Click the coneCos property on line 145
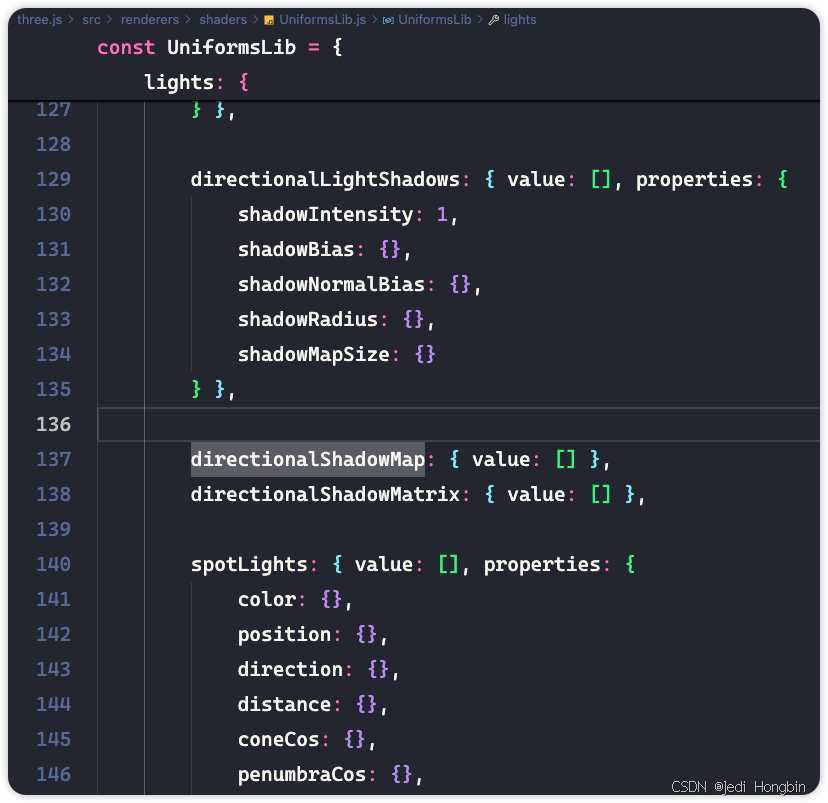 278,739
